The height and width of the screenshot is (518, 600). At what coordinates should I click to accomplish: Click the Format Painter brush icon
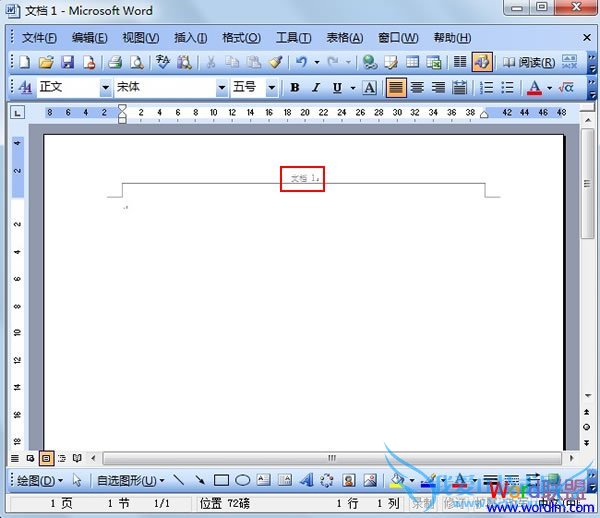point(276,62)
